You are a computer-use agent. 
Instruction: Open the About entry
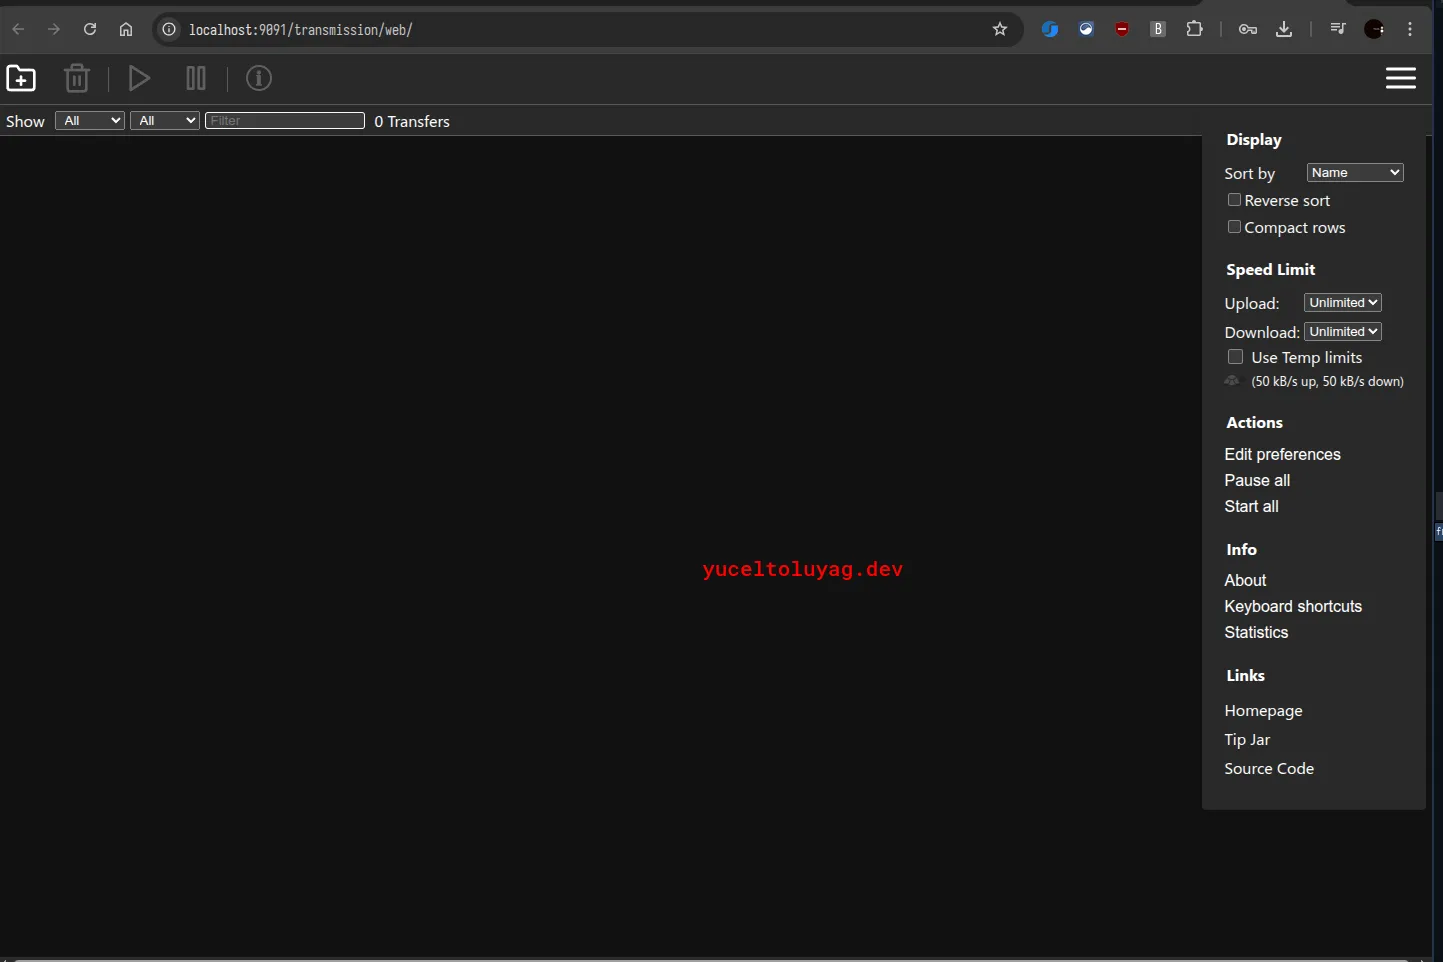pos(1245,580)
